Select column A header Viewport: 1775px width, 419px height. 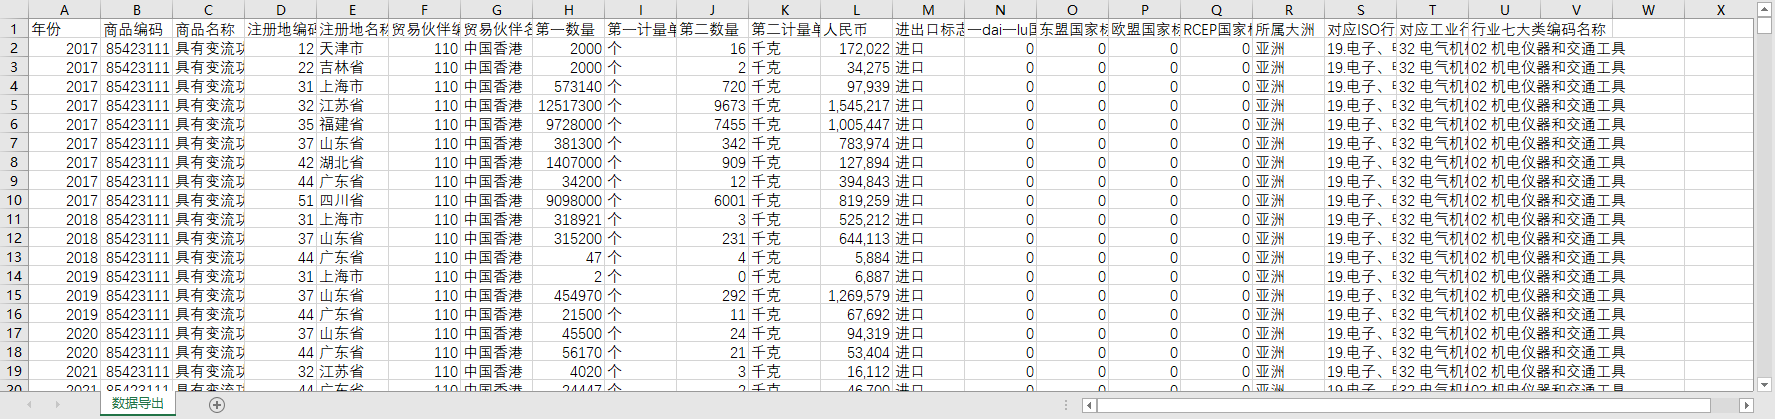coord(65,10)
